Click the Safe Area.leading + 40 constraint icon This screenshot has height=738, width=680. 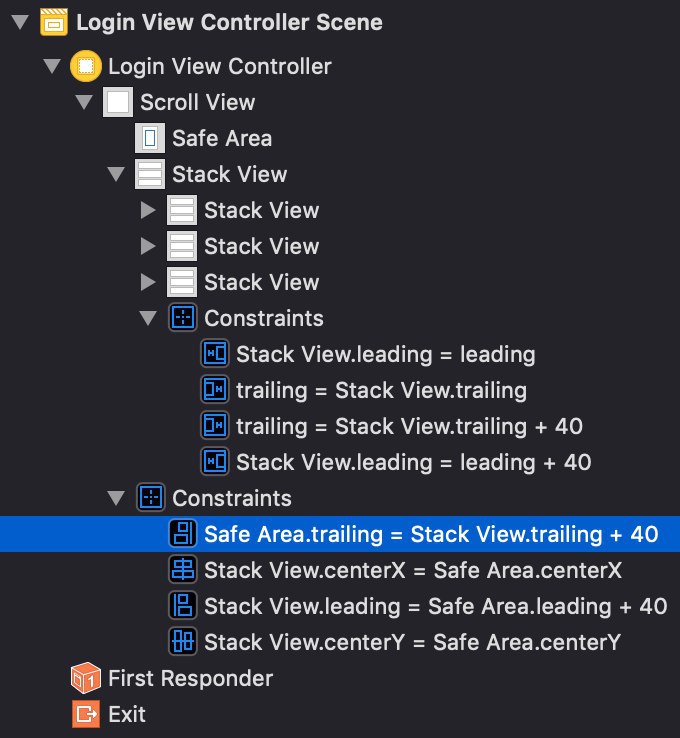click(182, 606)
